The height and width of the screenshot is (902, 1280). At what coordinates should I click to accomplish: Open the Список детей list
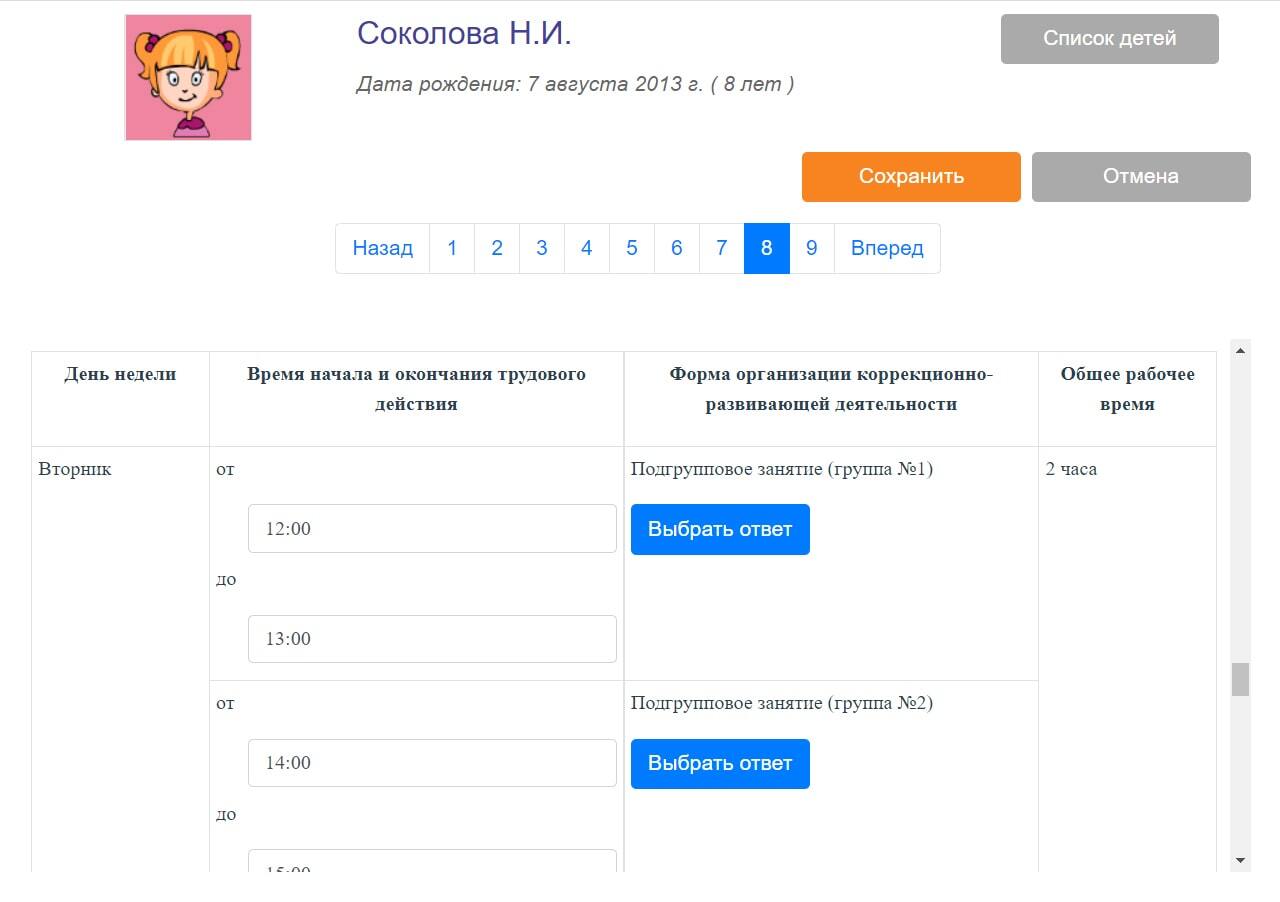(x=1109, y=39)
